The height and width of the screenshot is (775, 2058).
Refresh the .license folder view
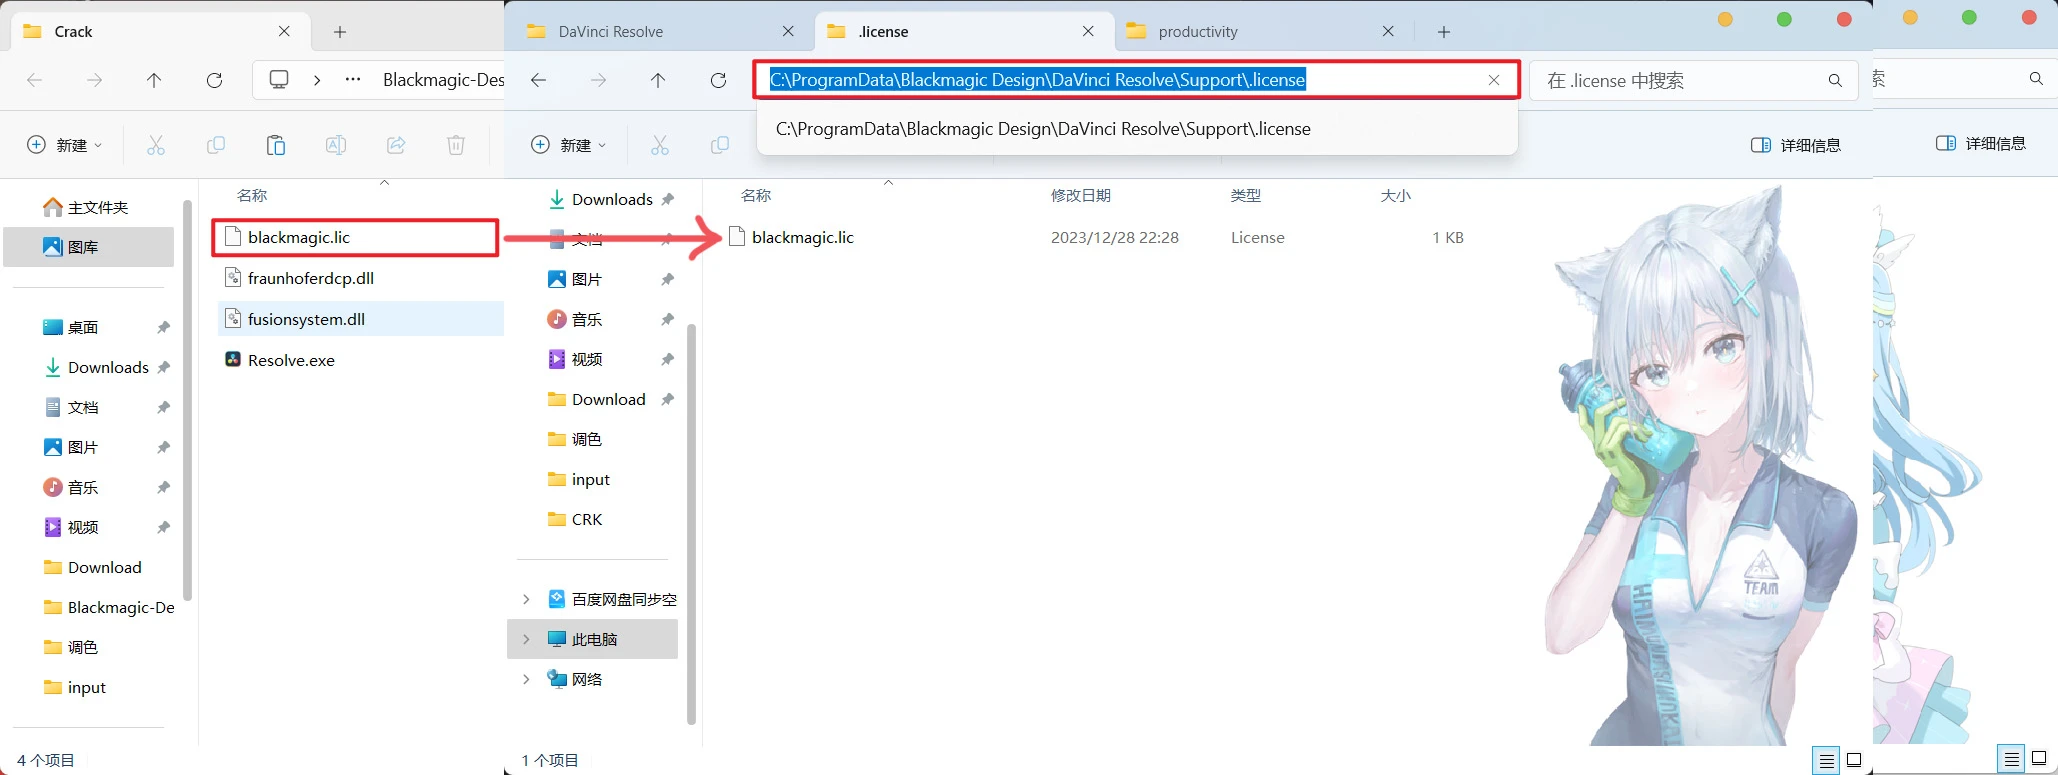[x=718, y=80]
